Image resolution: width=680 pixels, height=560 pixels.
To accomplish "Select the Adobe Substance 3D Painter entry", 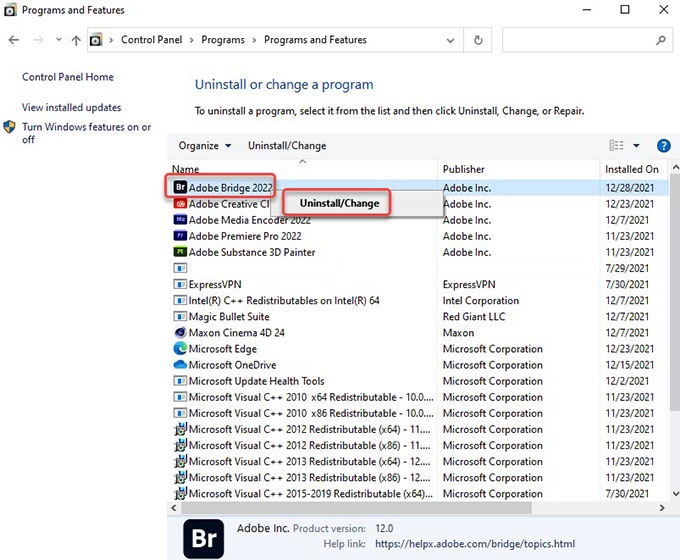I will point(252,252).
